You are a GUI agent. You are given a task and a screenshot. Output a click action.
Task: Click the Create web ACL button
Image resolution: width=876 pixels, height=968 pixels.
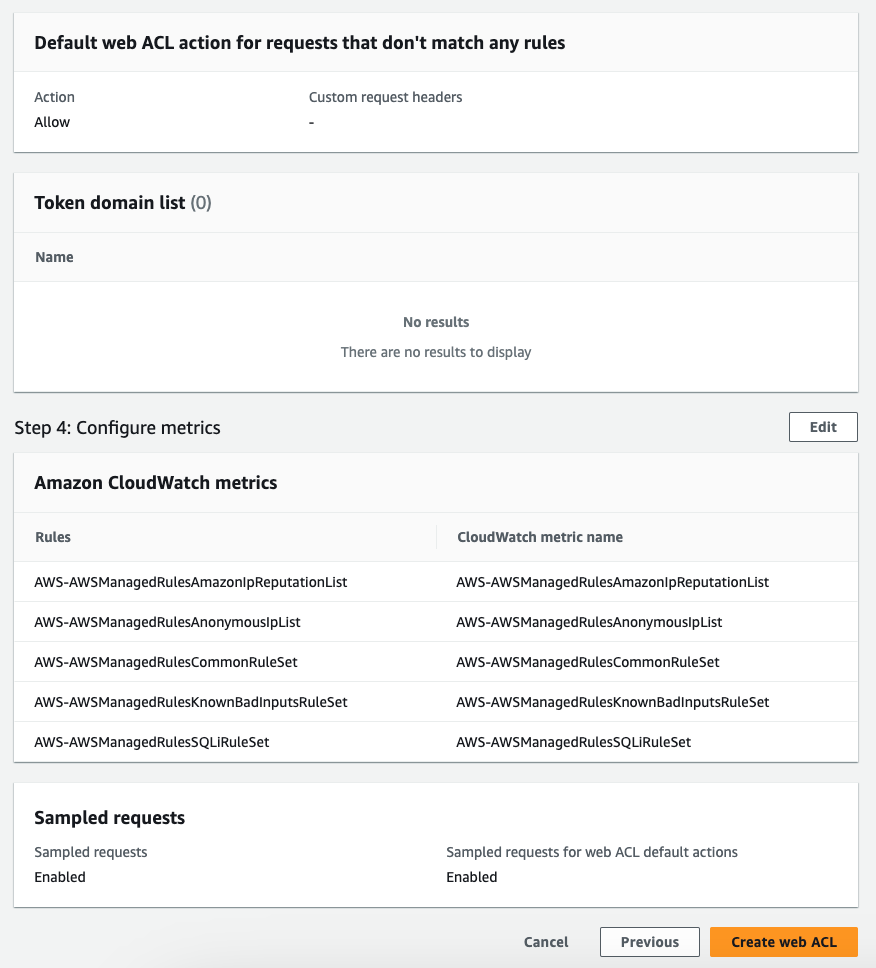pyautogui.click(x=783, y=942)
